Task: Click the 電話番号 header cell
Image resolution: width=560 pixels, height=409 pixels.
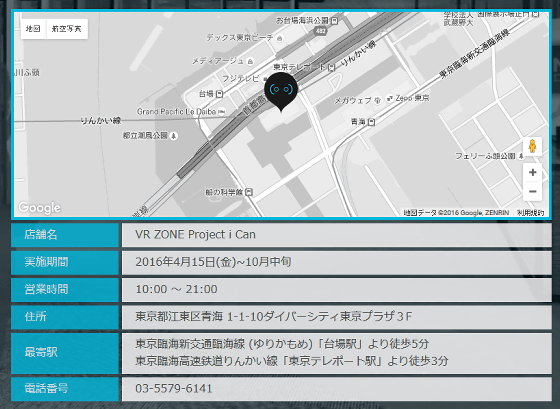Action: [x=65, y=389]
